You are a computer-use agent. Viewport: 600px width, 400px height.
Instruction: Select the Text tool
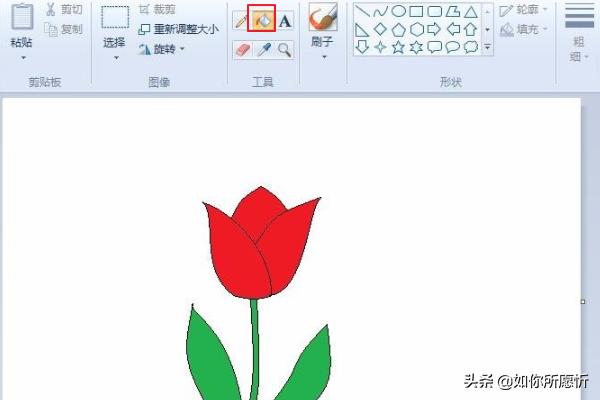point(285,19)
